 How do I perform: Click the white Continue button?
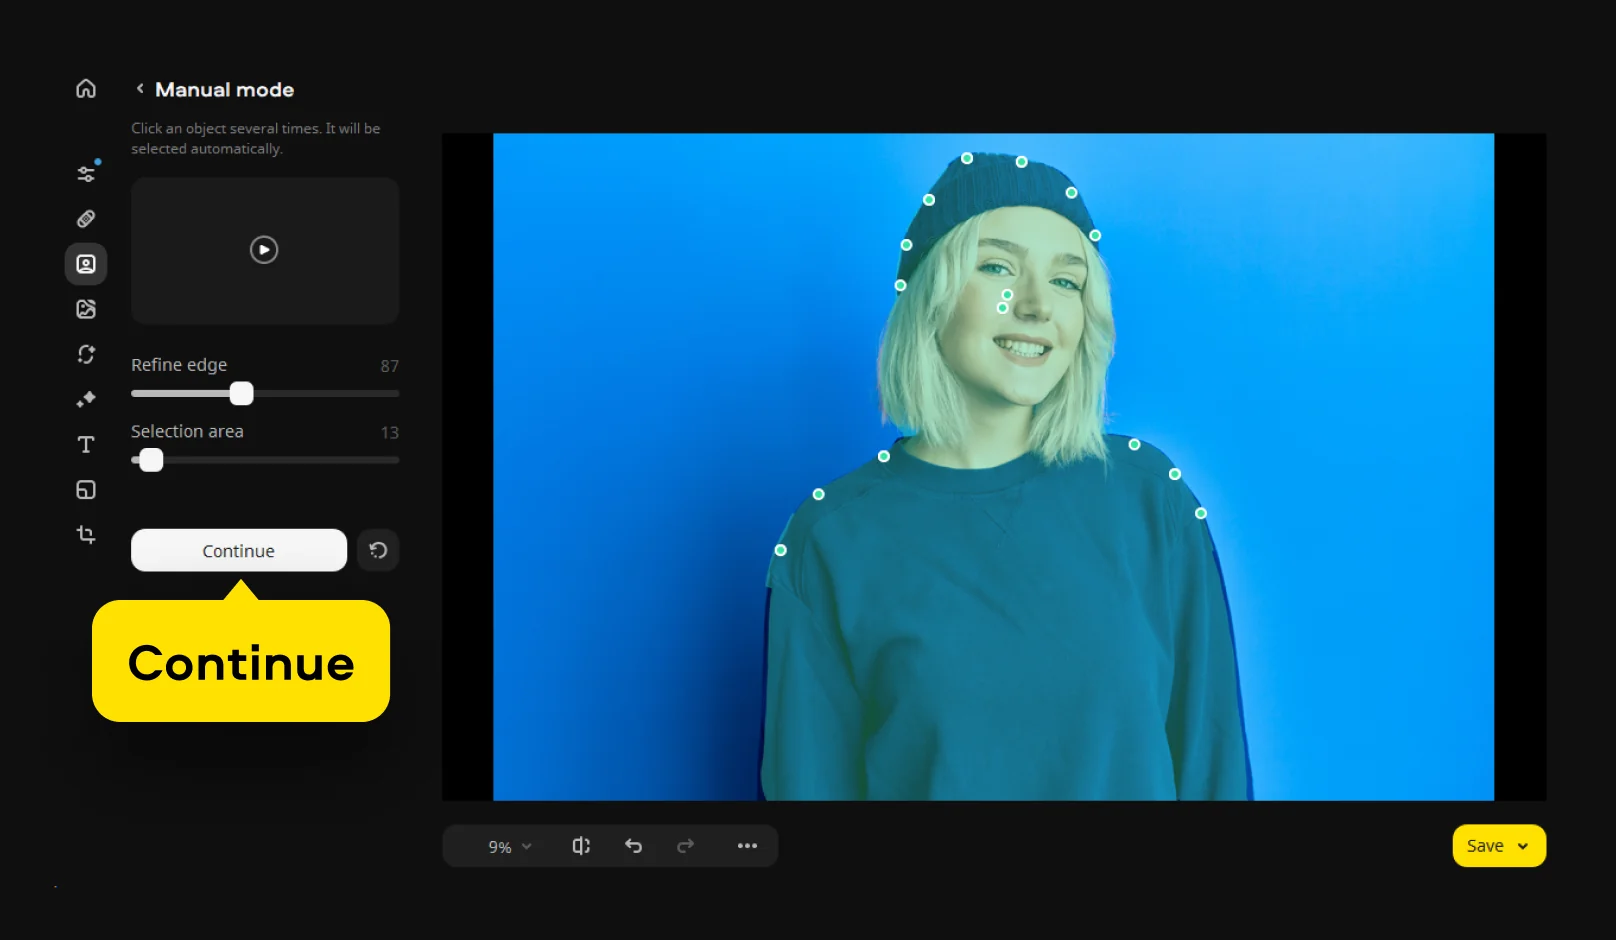pos(239,550)
